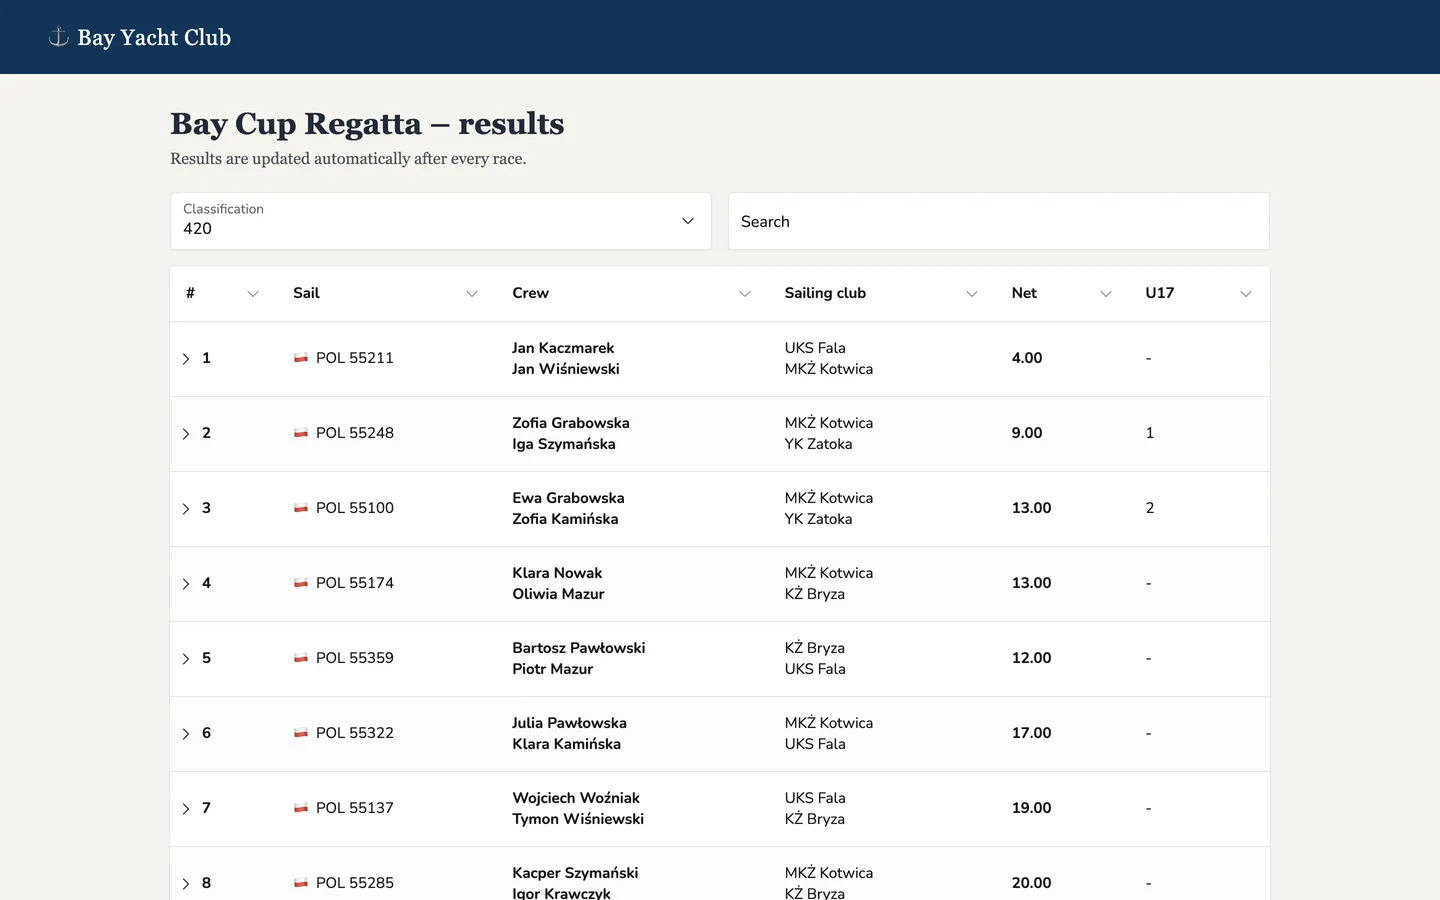Click the flag icon beside POL 55211
1440x900 pixels.
pos(301,358)
